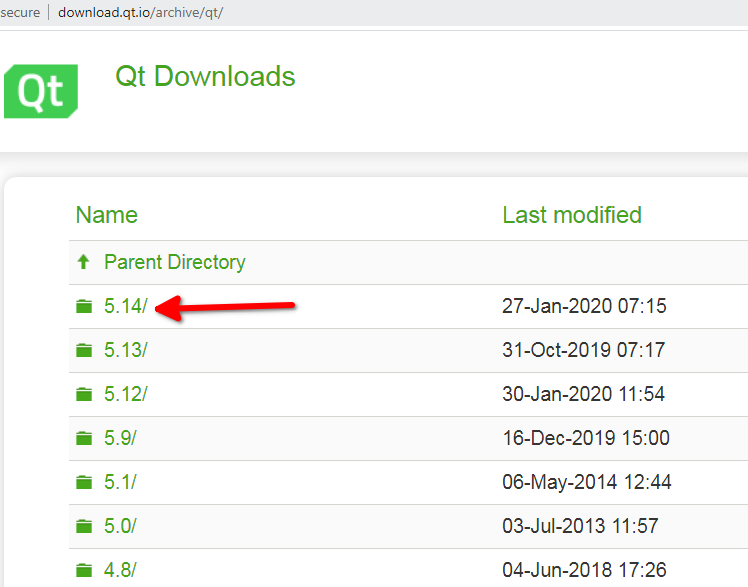Open the 5.1/ folder link

point(120,482)
